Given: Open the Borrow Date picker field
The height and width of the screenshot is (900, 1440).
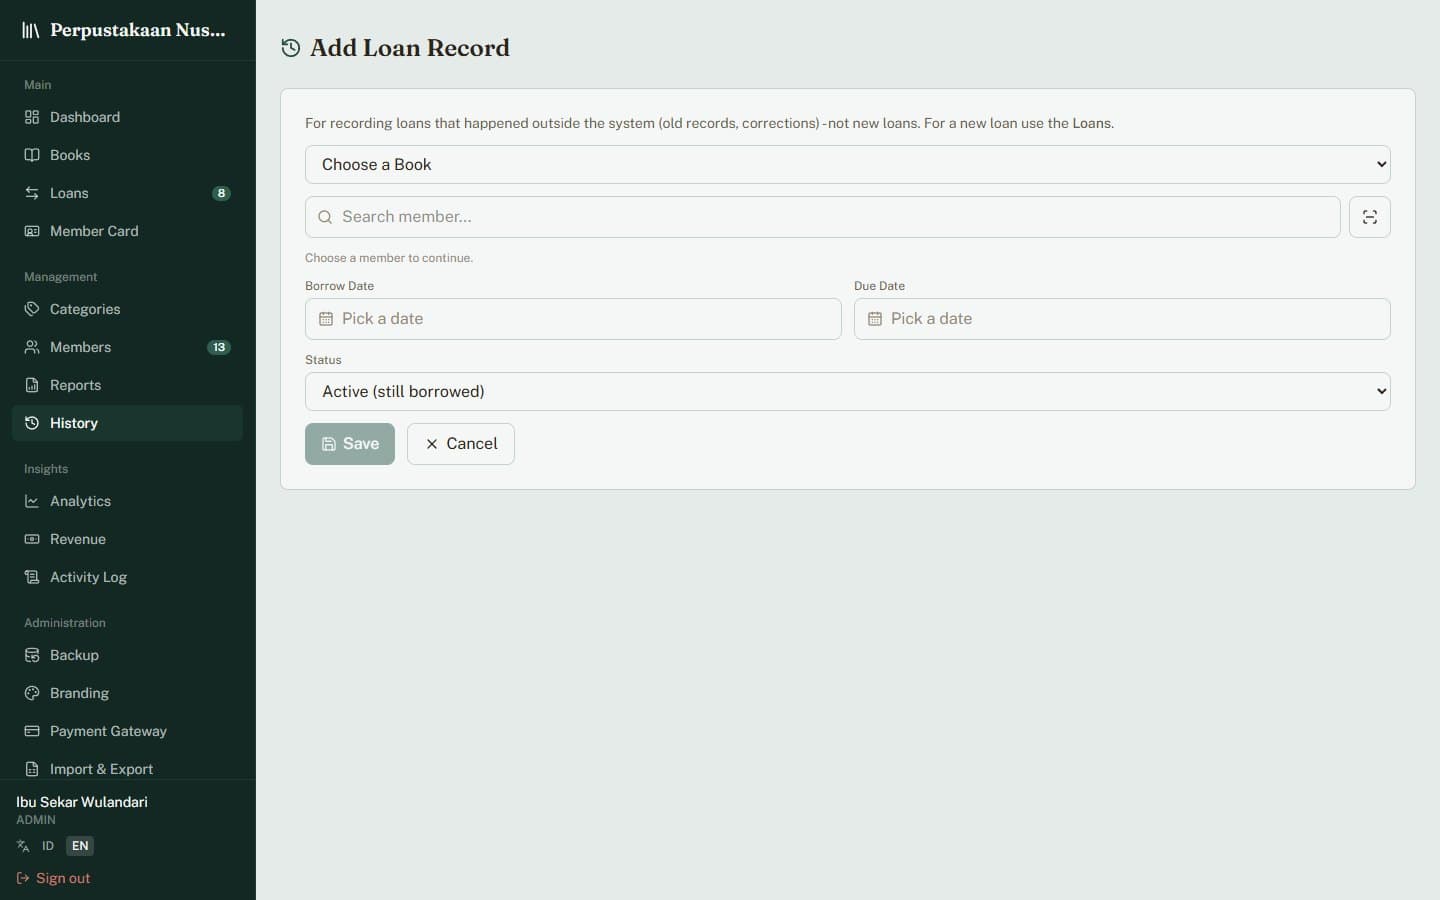Looking at the screenshot, I should click(x=573, y=319).
